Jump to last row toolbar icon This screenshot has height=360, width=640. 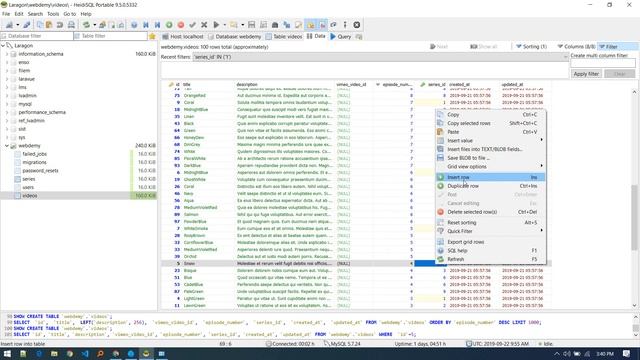point(157,25)
